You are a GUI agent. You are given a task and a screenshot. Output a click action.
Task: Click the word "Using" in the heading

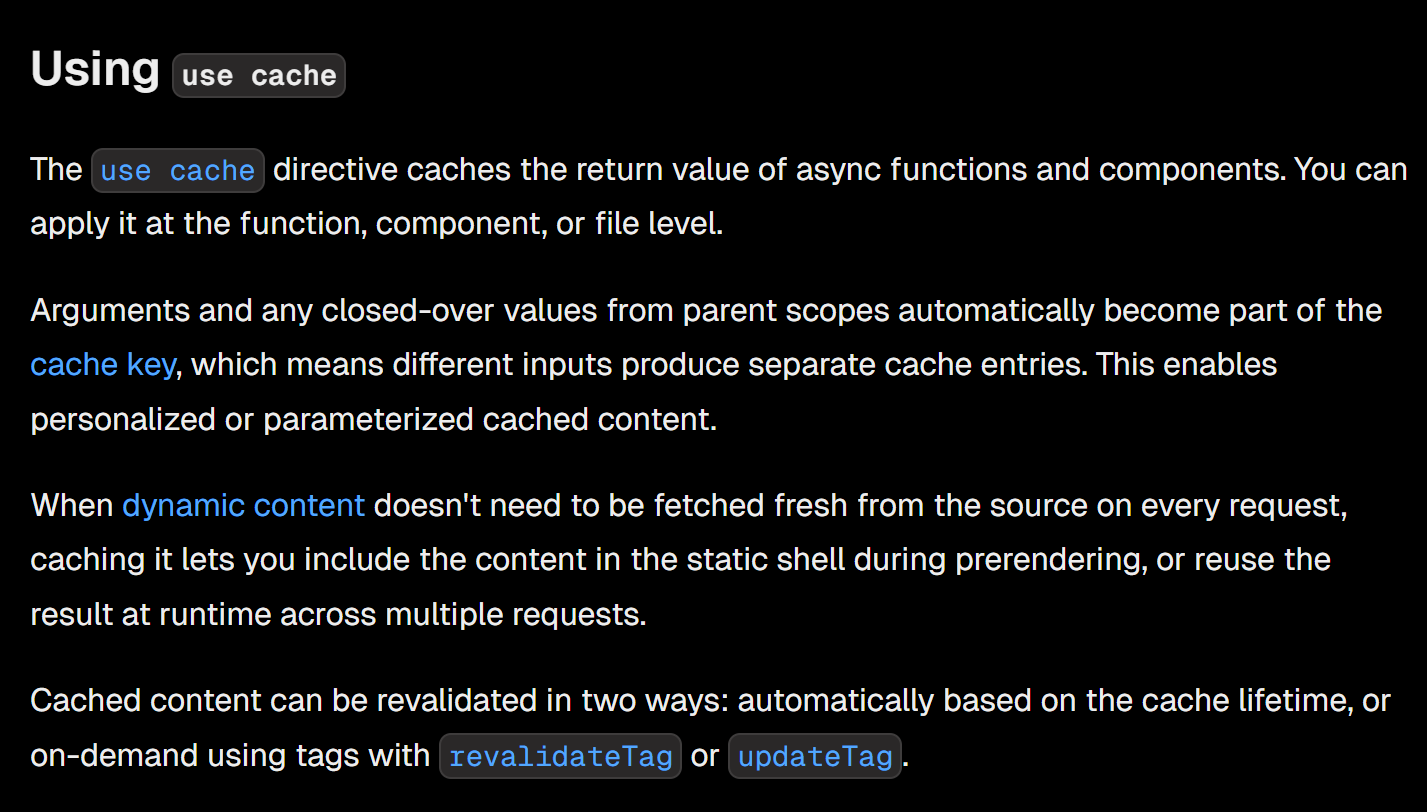point(95,70)
